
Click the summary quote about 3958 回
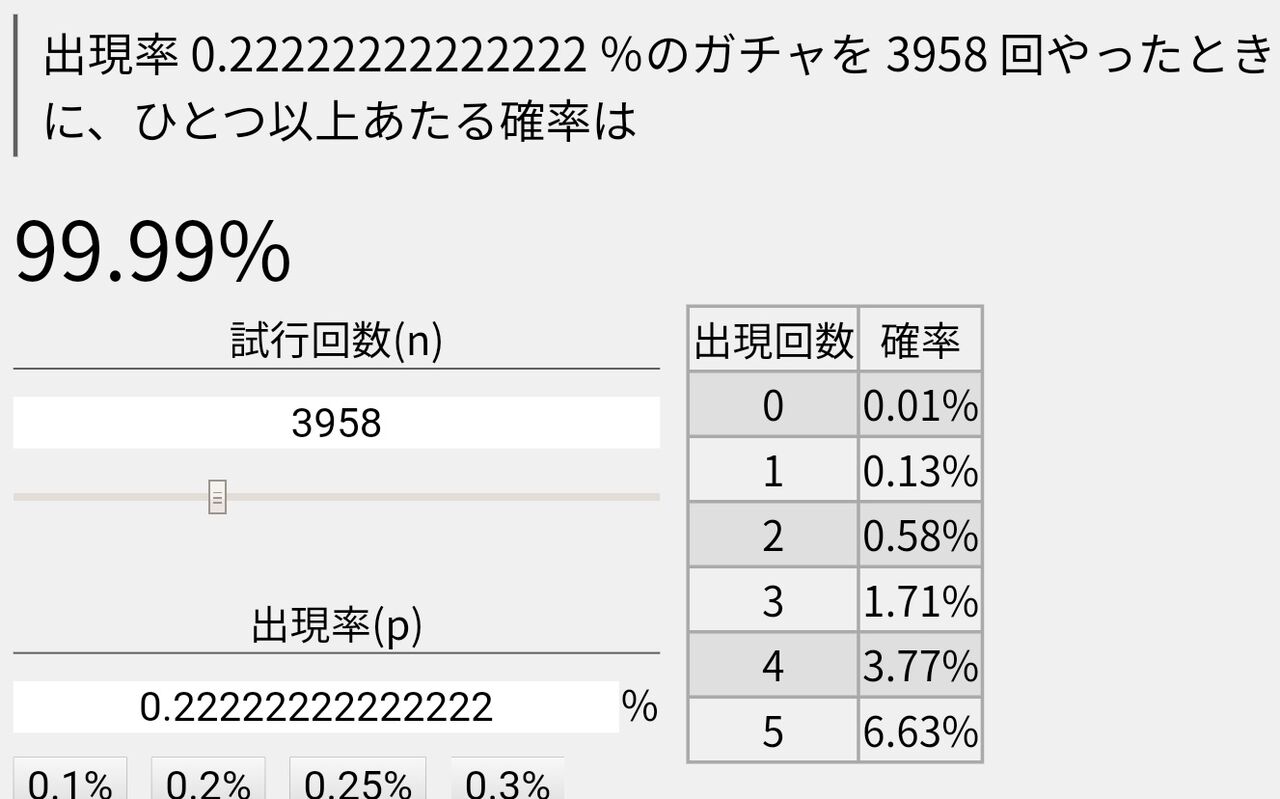(x=657, y=90)
